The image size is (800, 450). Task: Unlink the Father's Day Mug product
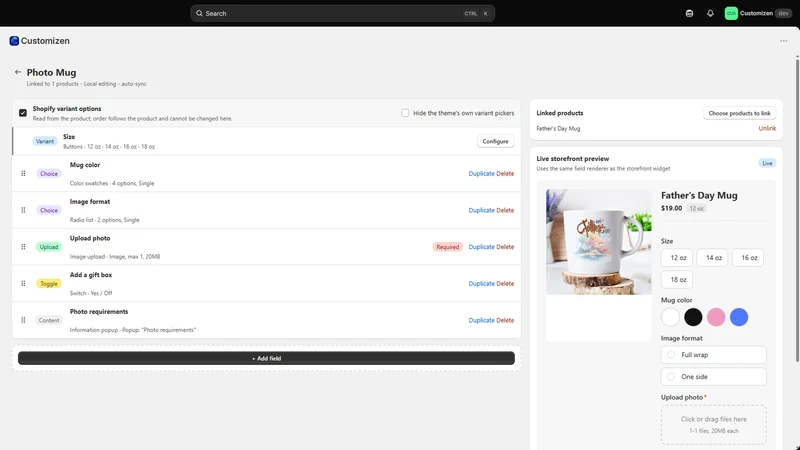pos(767,128)
